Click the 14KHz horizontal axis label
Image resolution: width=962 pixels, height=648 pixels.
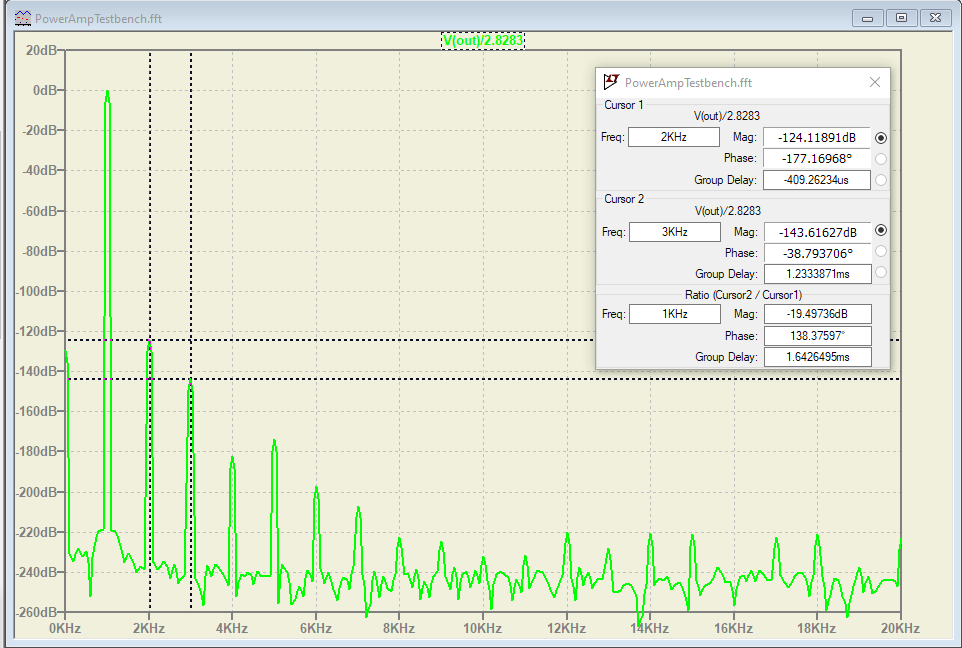[x=649, y=628]
